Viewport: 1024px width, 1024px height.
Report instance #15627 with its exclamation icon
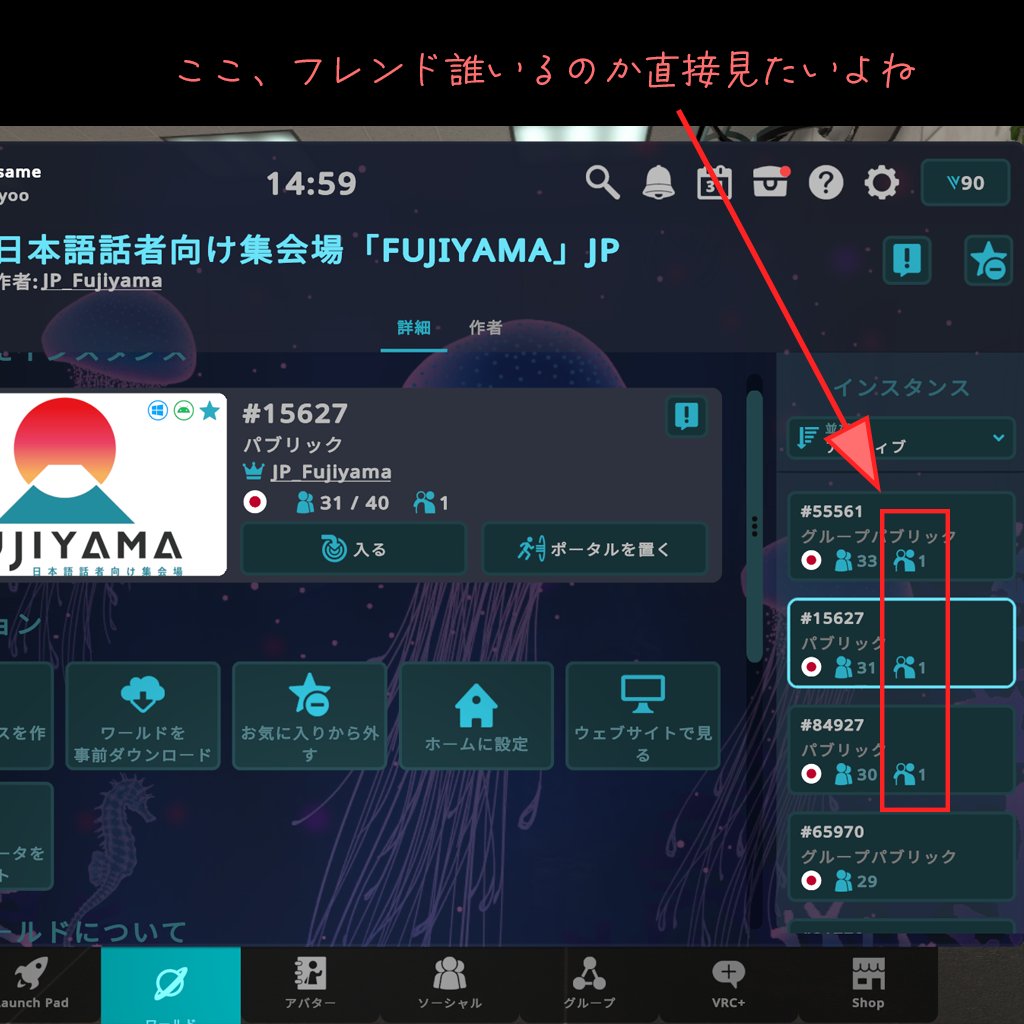click(x=686, y=416)
